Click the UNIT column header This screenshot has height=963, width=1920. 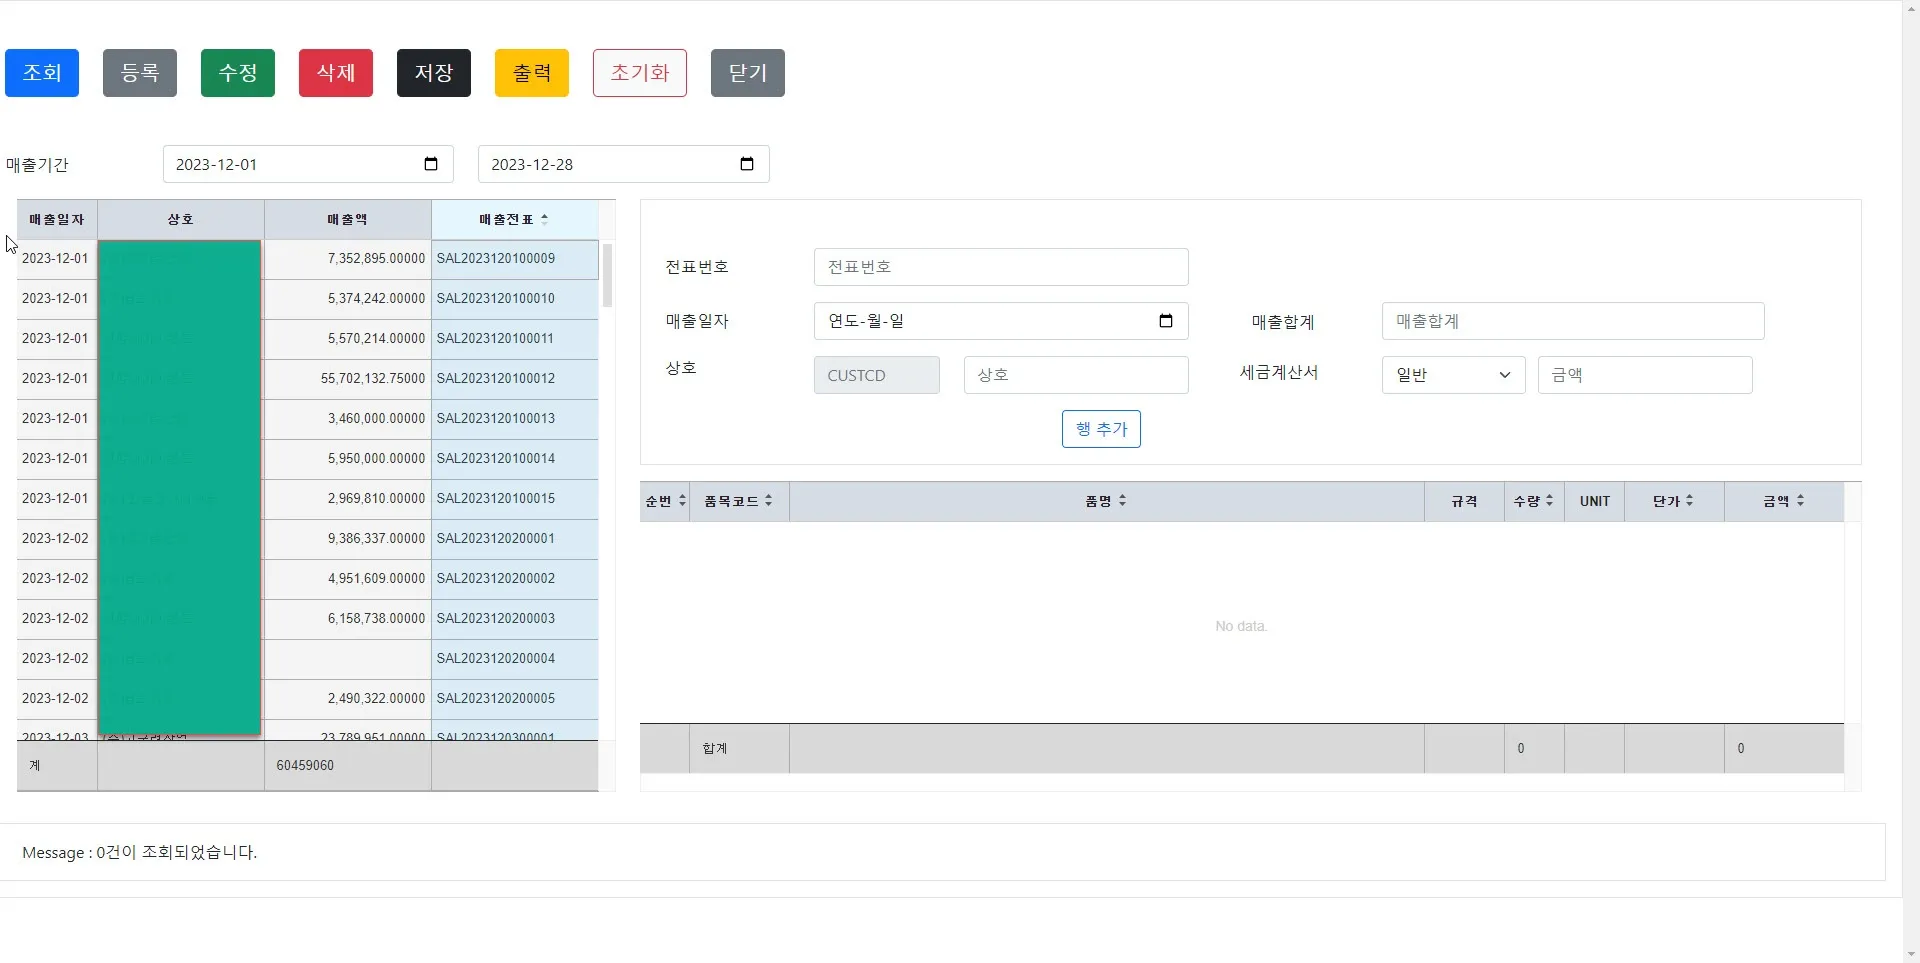click(1595, 501)
